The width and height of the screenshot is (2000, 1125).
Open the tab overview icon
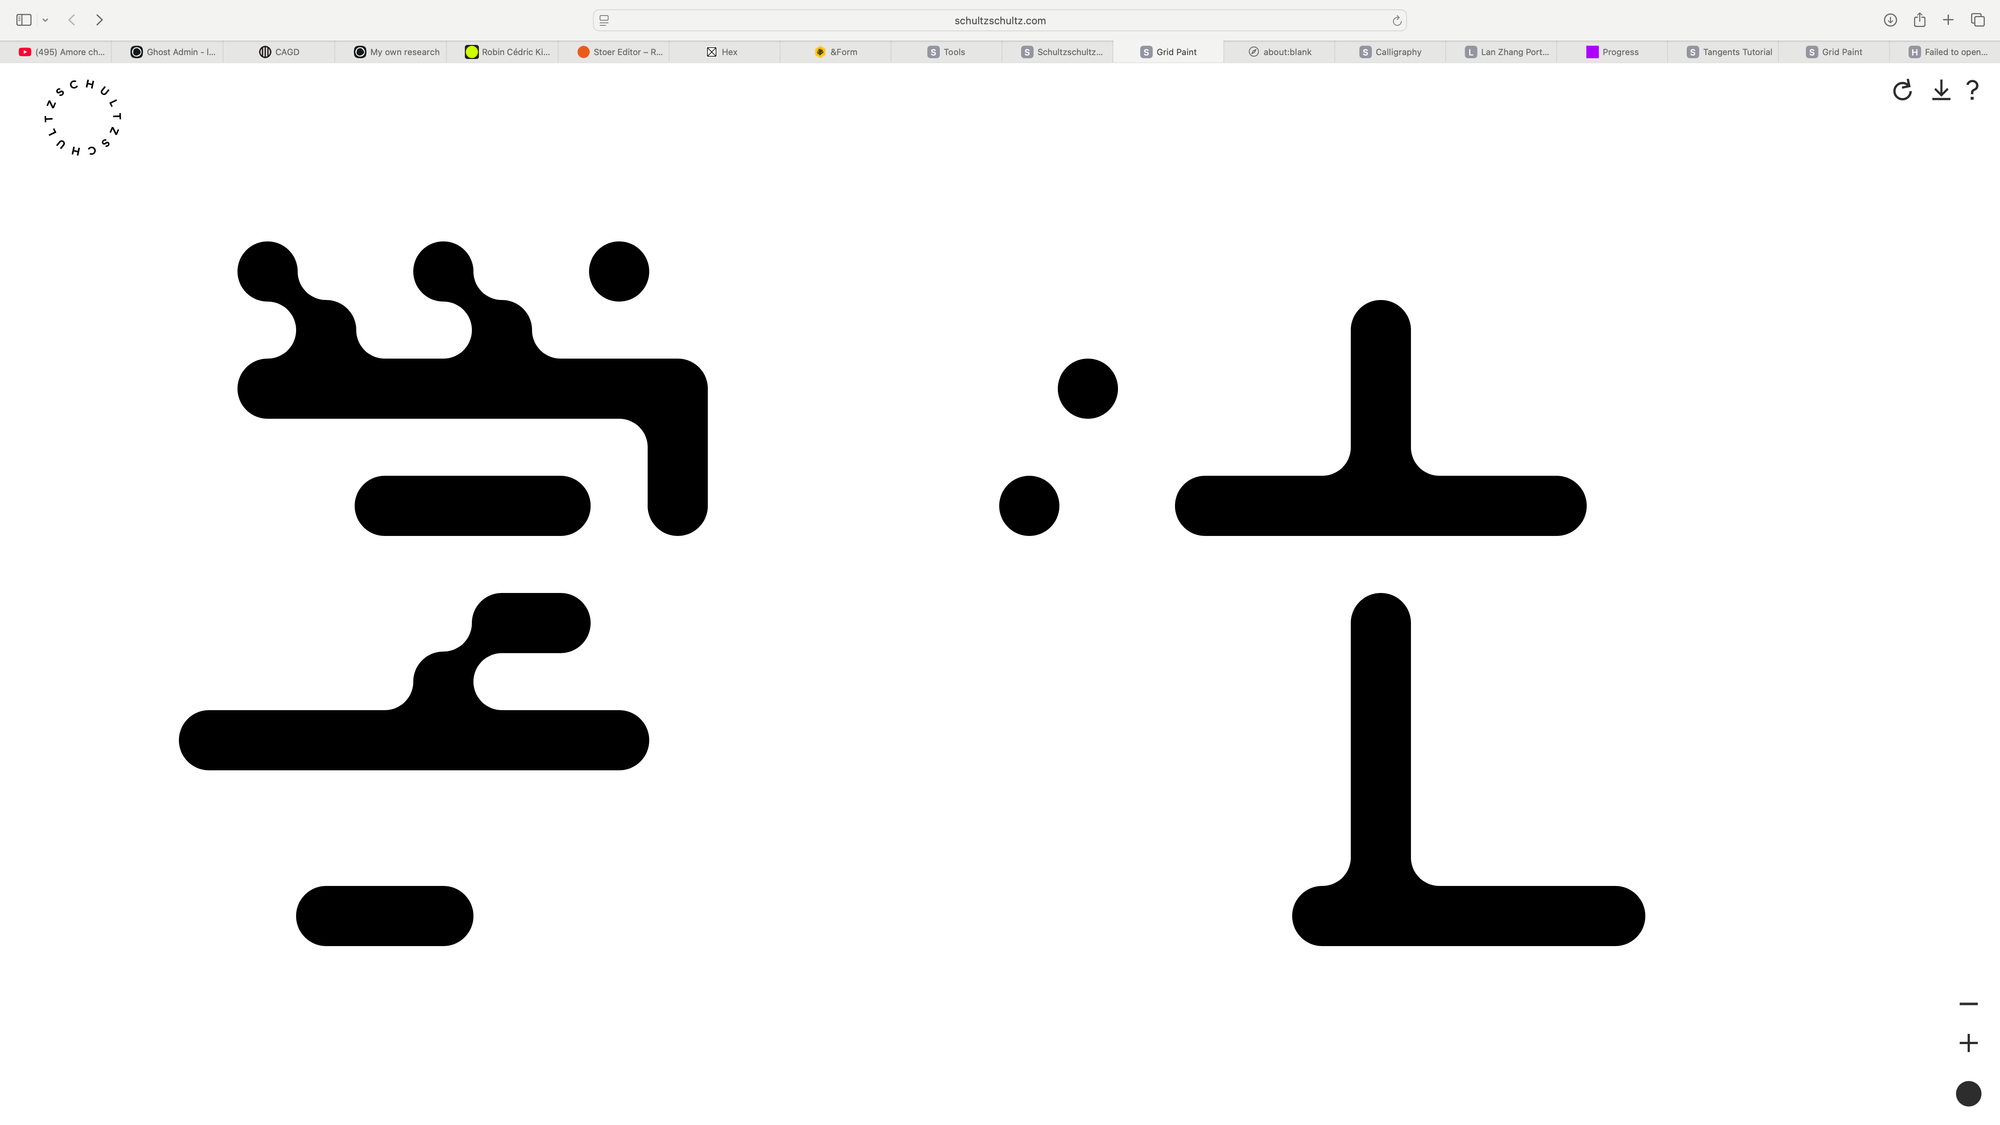point(1977,20)
